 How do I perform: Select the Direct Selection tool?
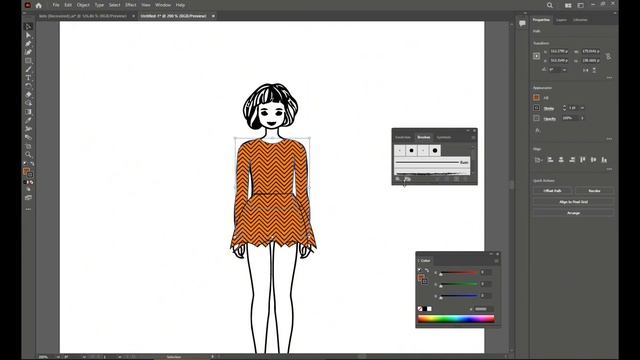click(28, 36)
